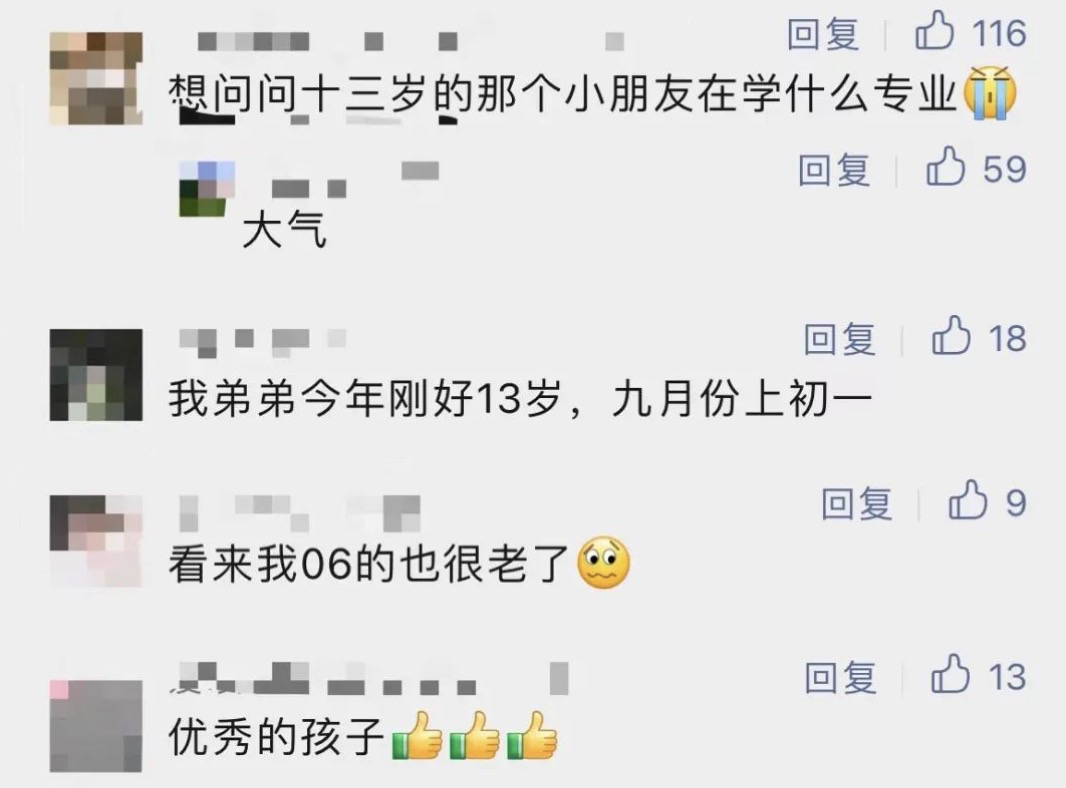The height and width of the screenshot is (788, 1066).
Task: Like the '优秀的孩子' comment
Action: [950, 674]
